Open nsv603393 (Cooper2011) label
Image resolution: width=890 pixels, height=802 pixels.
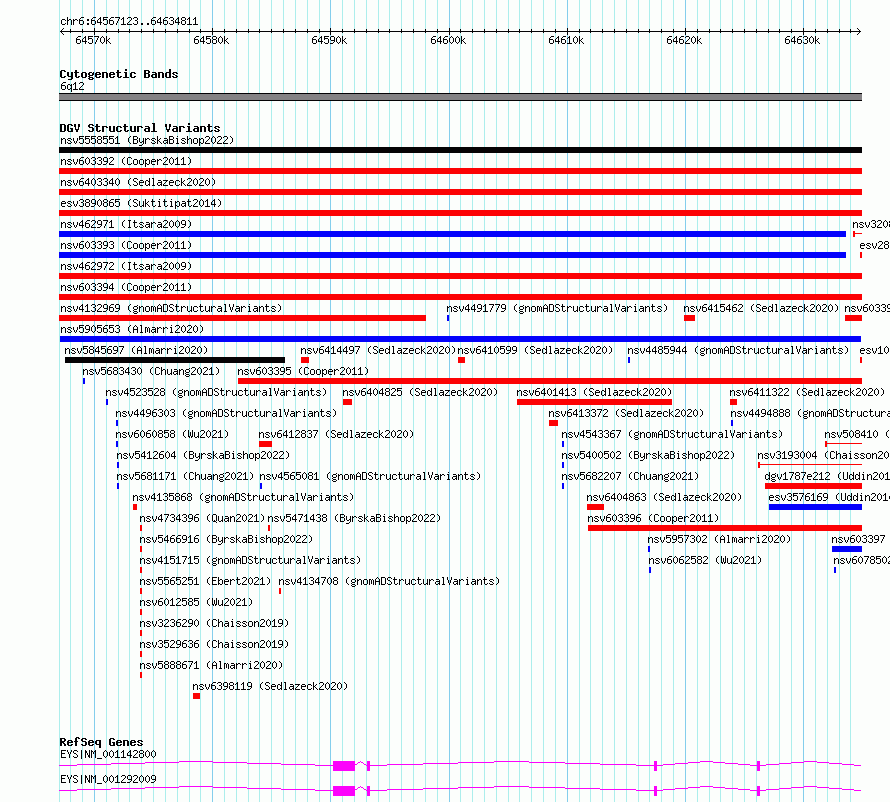coord(126,245)
